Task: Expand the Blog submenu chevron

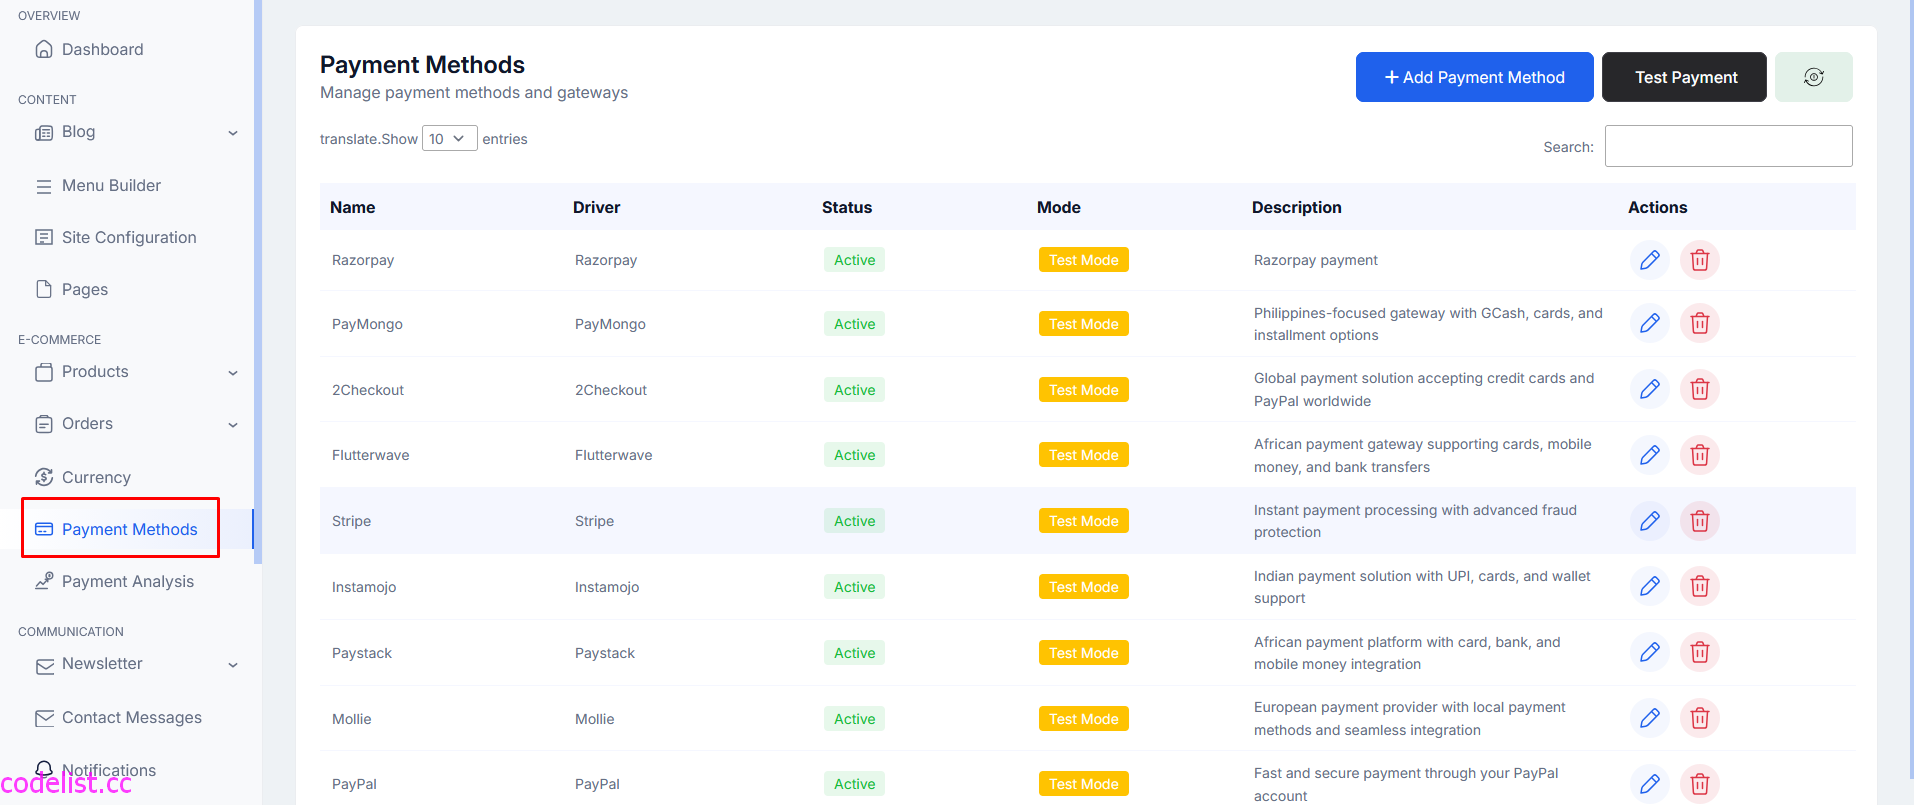Action: tap(233, 133)
